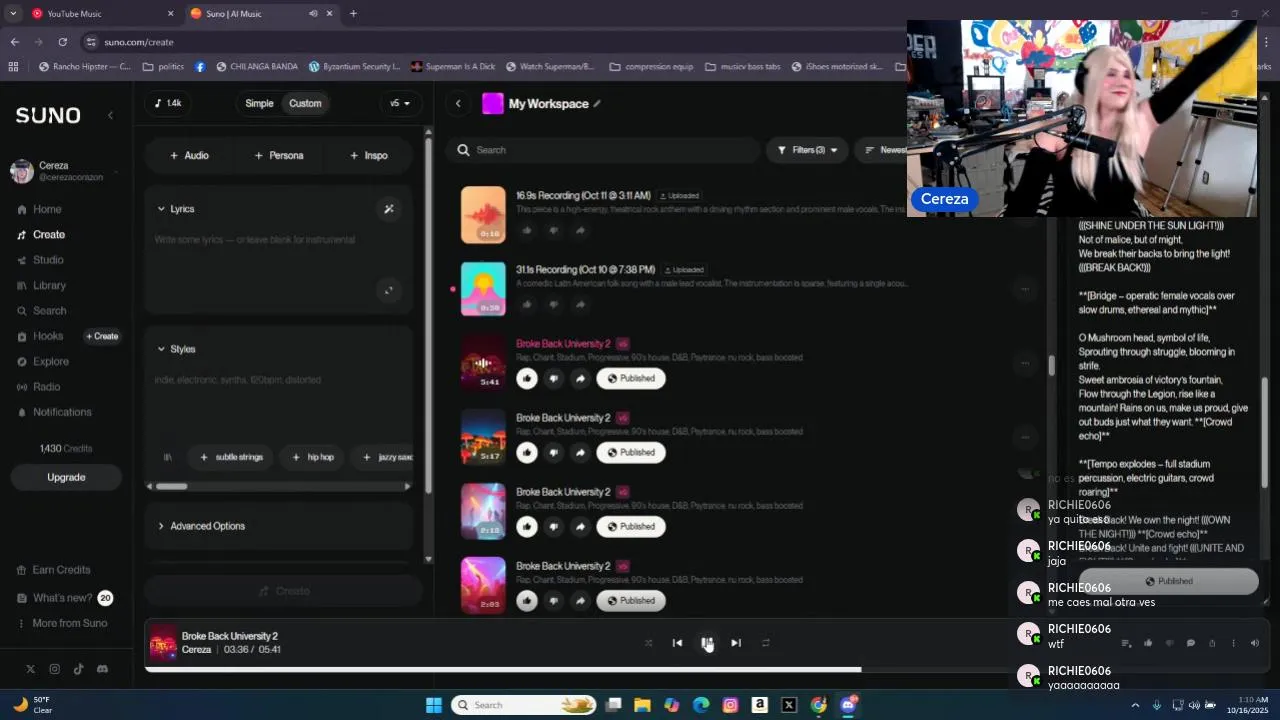The height and width of the screenshot is (720, 1280).
Task: Click the pencil icon to rename My Workspace
Action: 597,104
